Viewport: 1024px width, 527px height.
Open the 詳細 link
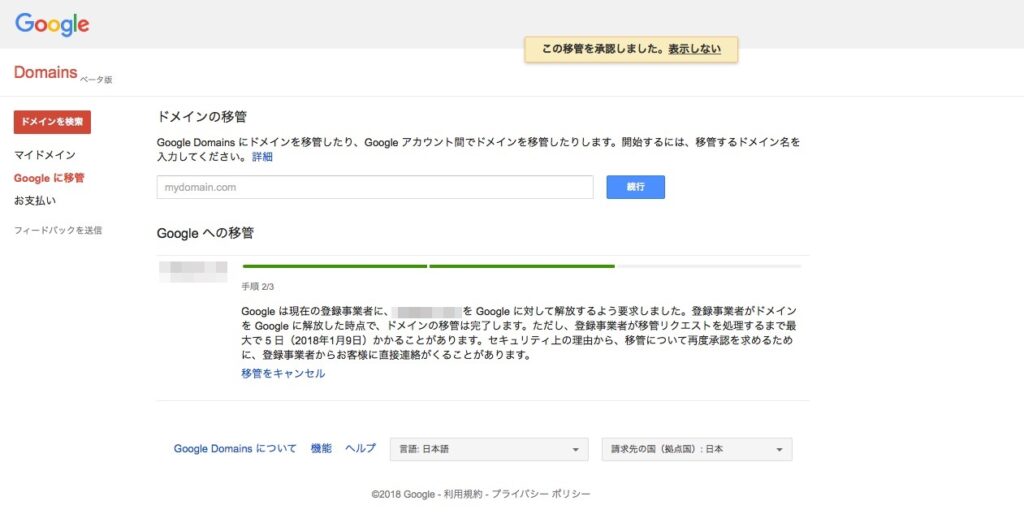click(x=263, y=157)
